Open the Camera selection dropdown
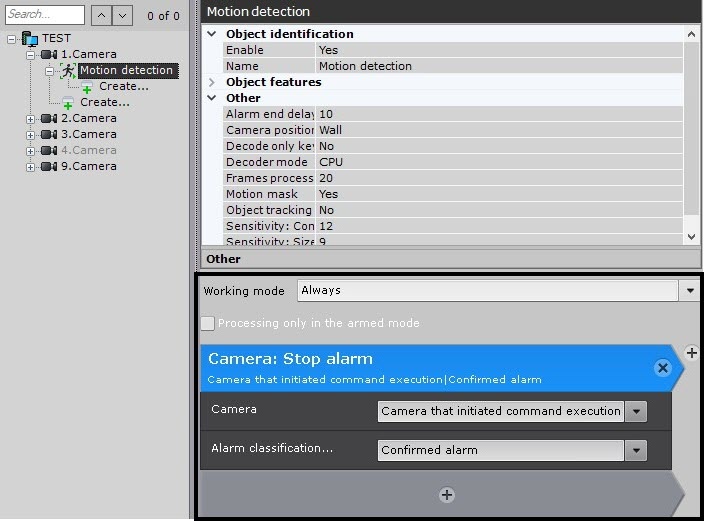Viewport: 704px width, 521px height. tap(636, 411)
